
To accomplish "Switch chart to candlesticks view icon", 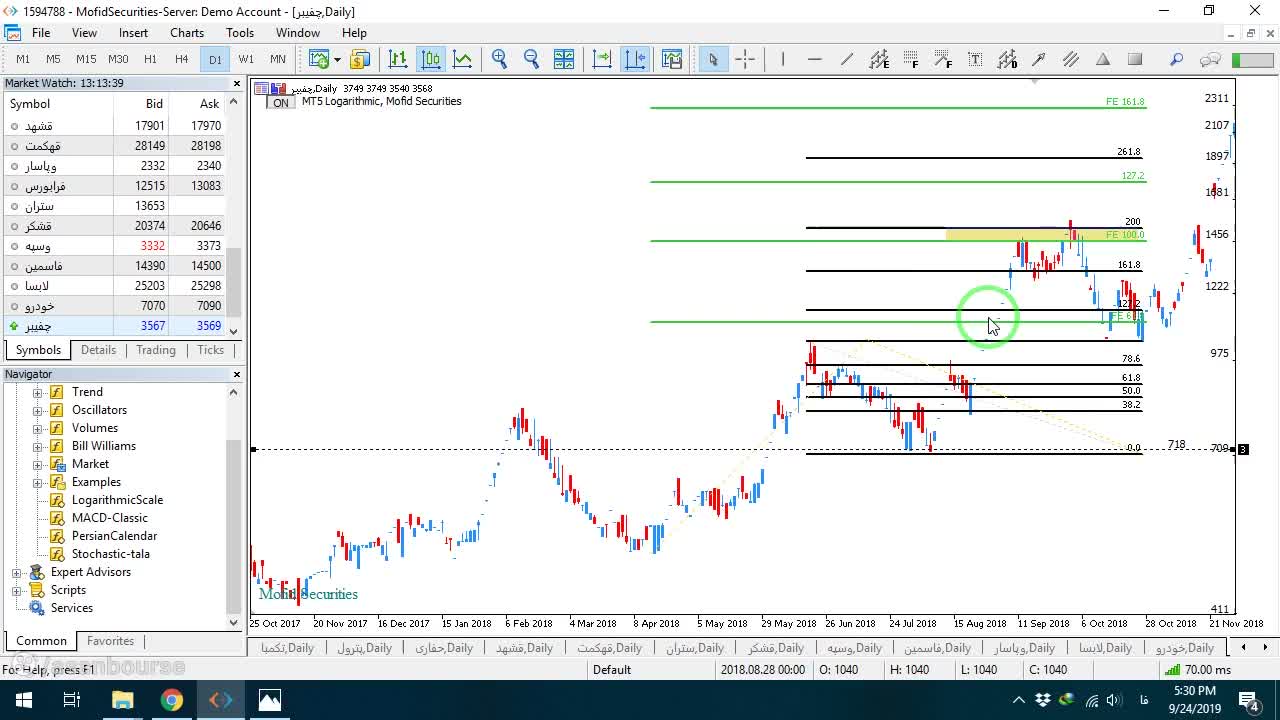I will pos(430,59).
